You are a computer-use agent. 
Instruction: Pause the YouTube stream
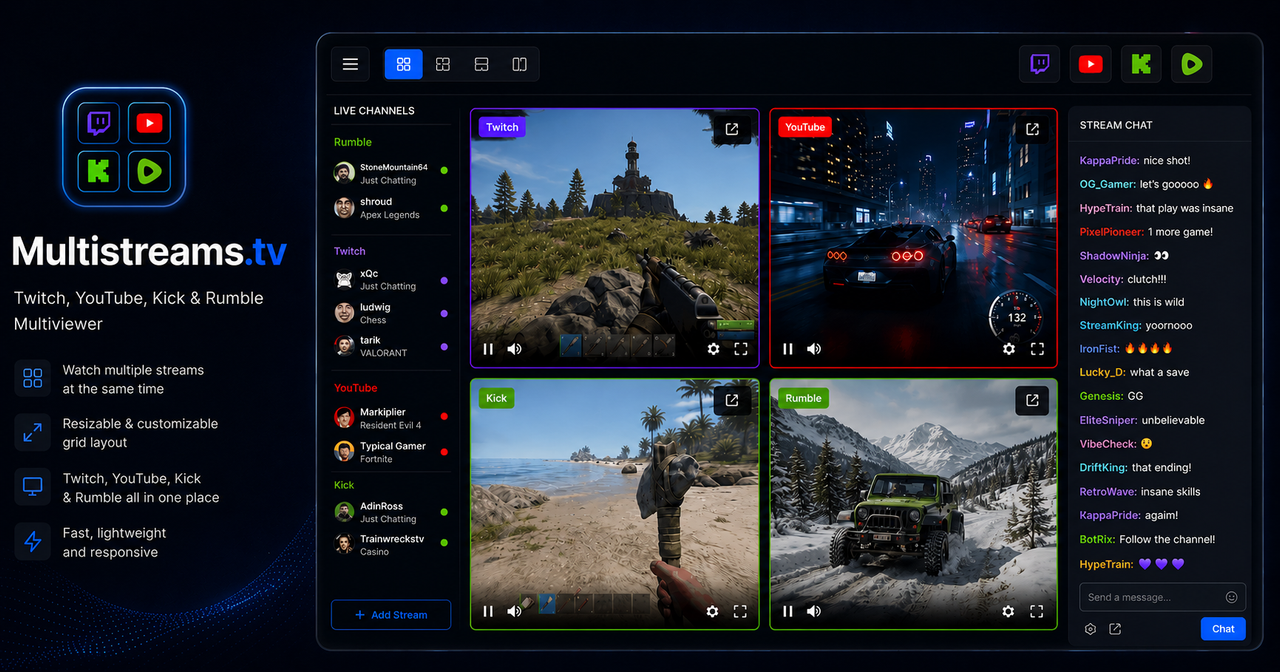(788, 349)
